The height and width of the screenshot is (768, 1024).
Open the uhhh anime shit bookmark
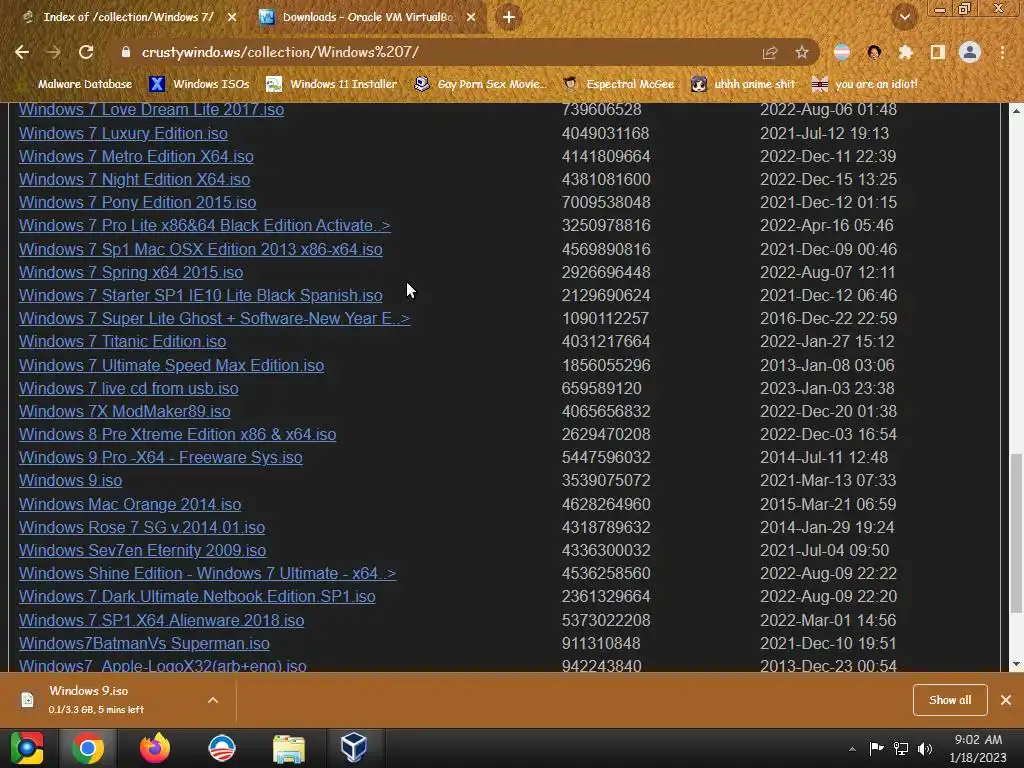pos(743,84)
